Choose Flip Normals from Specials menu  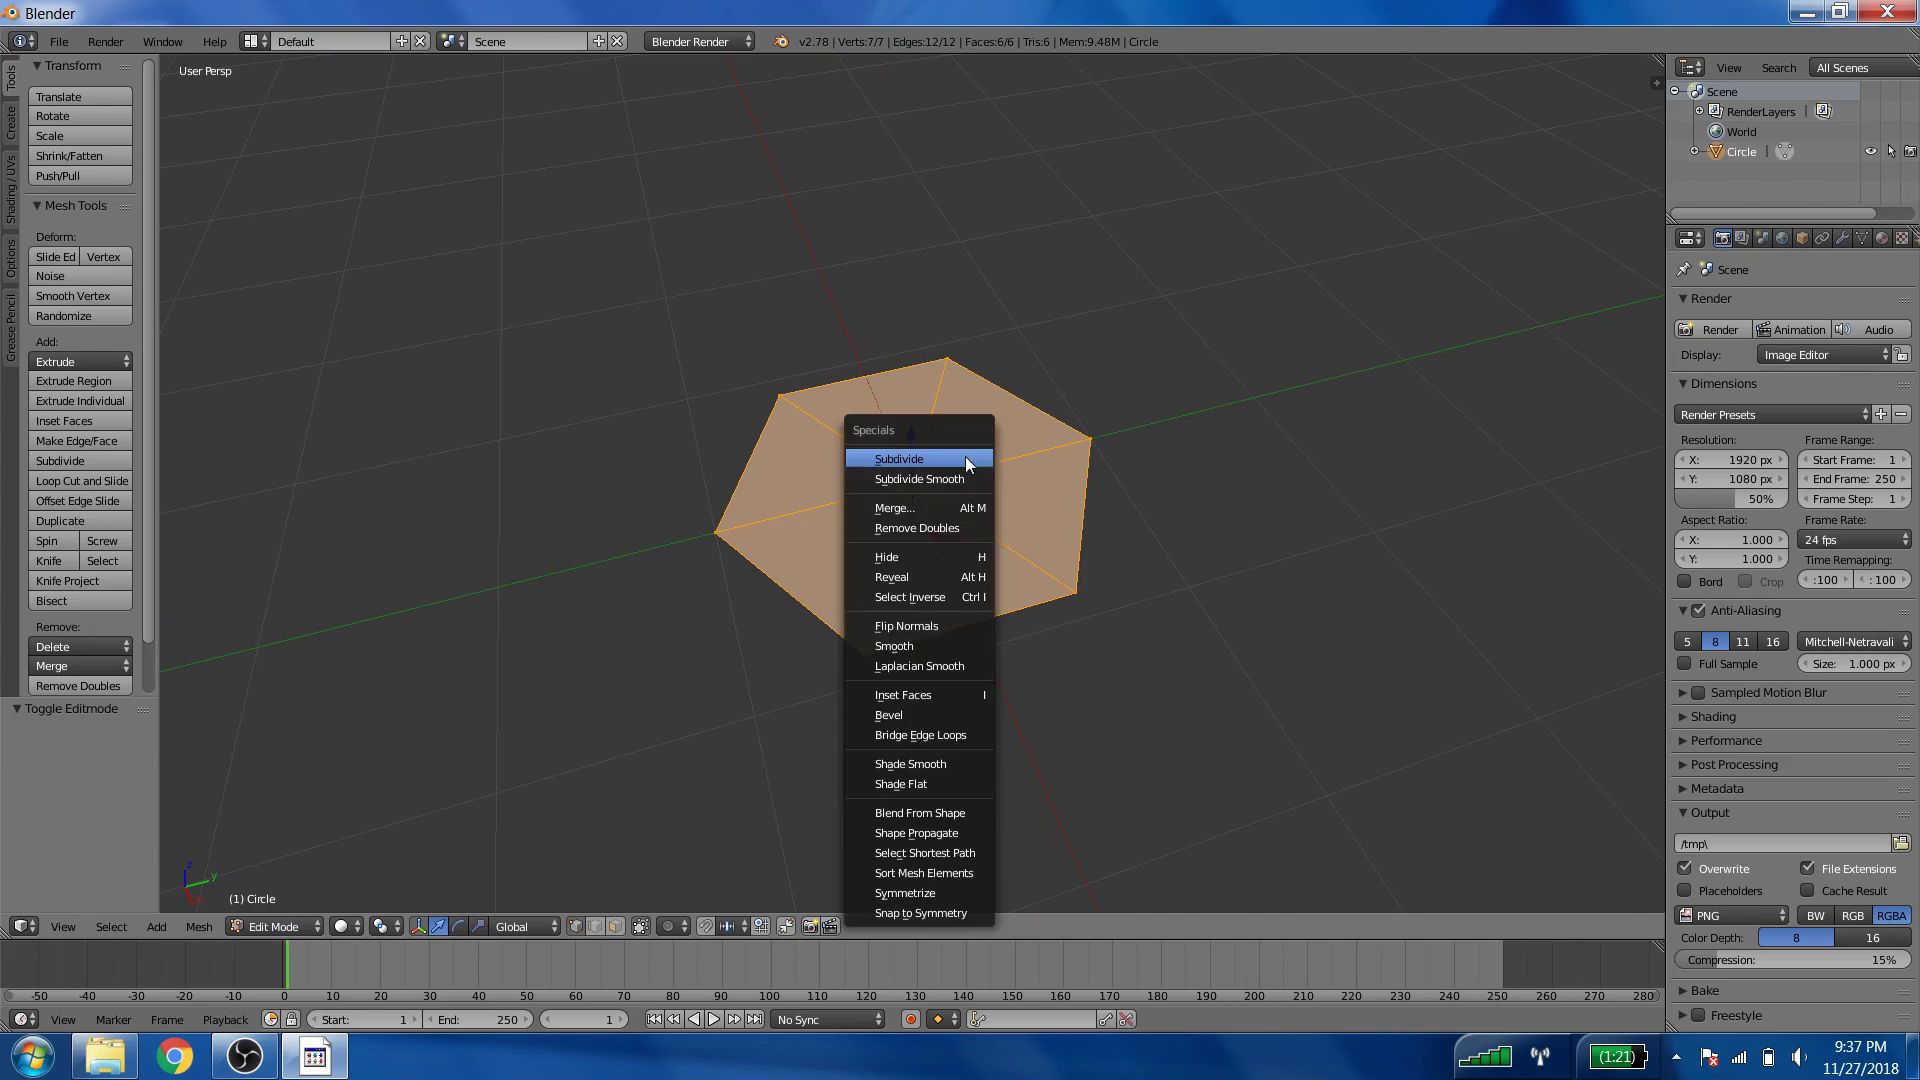(919, 626)
